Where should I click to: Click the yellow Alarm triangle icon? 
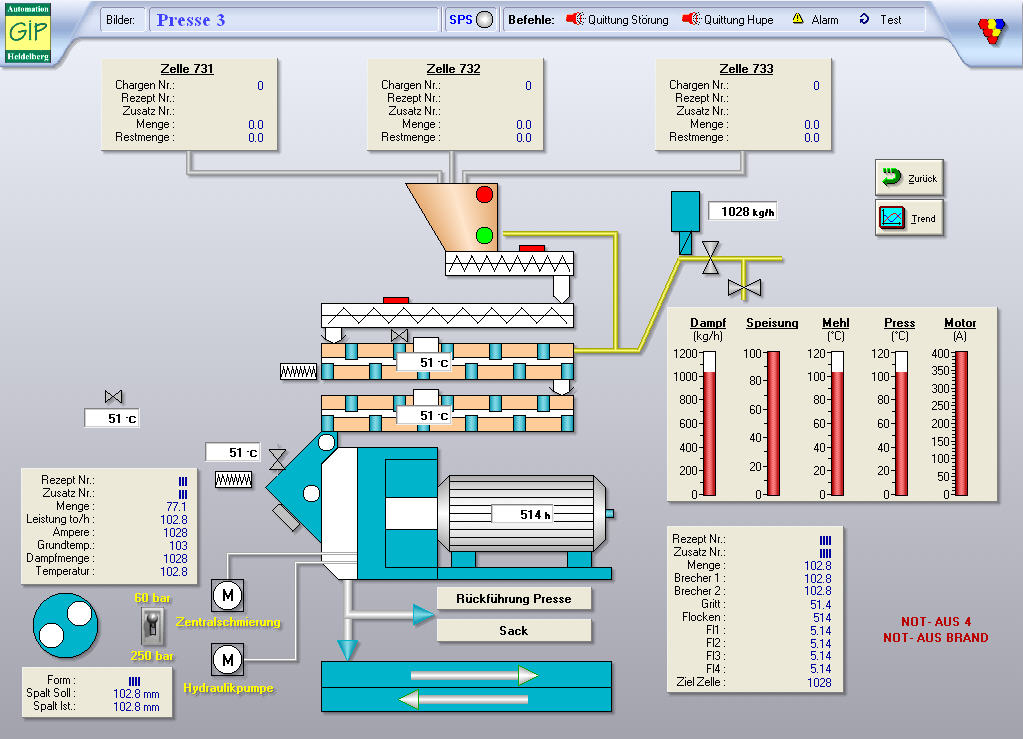(x=798, y=19)
